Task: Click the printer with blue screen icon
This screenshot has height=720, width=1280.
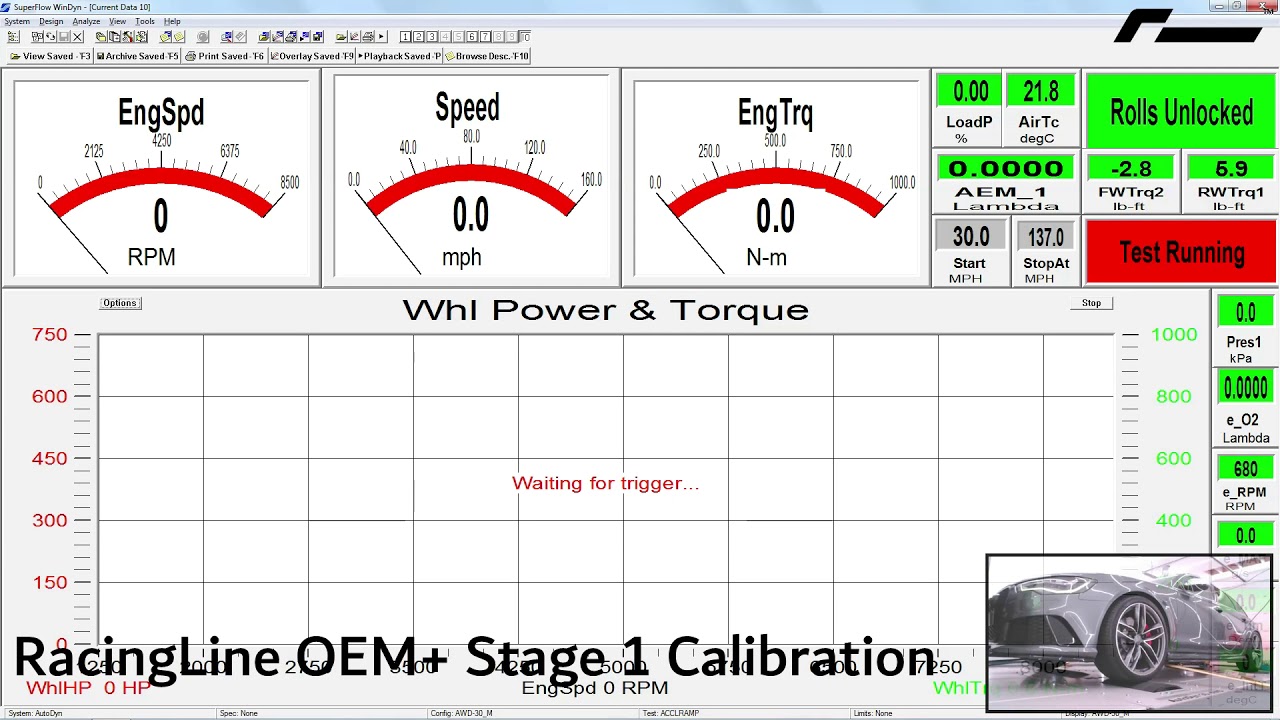Action: pos(291,37)
